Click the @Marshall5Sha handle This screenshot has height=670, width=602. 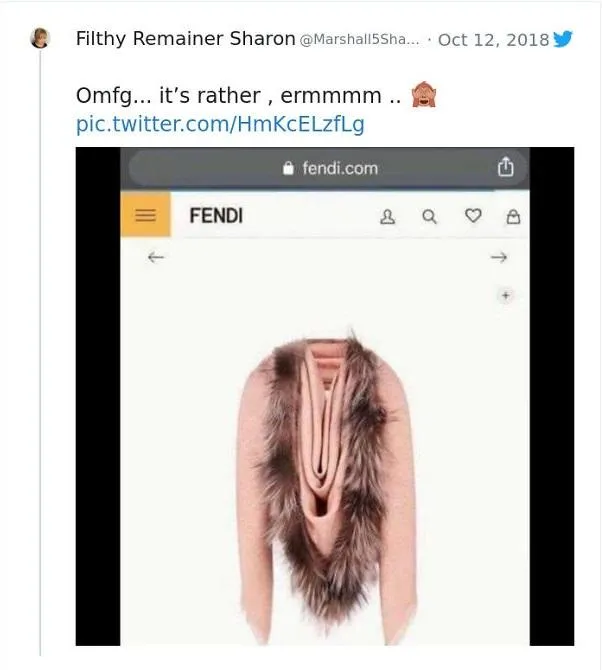pyautogui.click(x=360, y=40)
